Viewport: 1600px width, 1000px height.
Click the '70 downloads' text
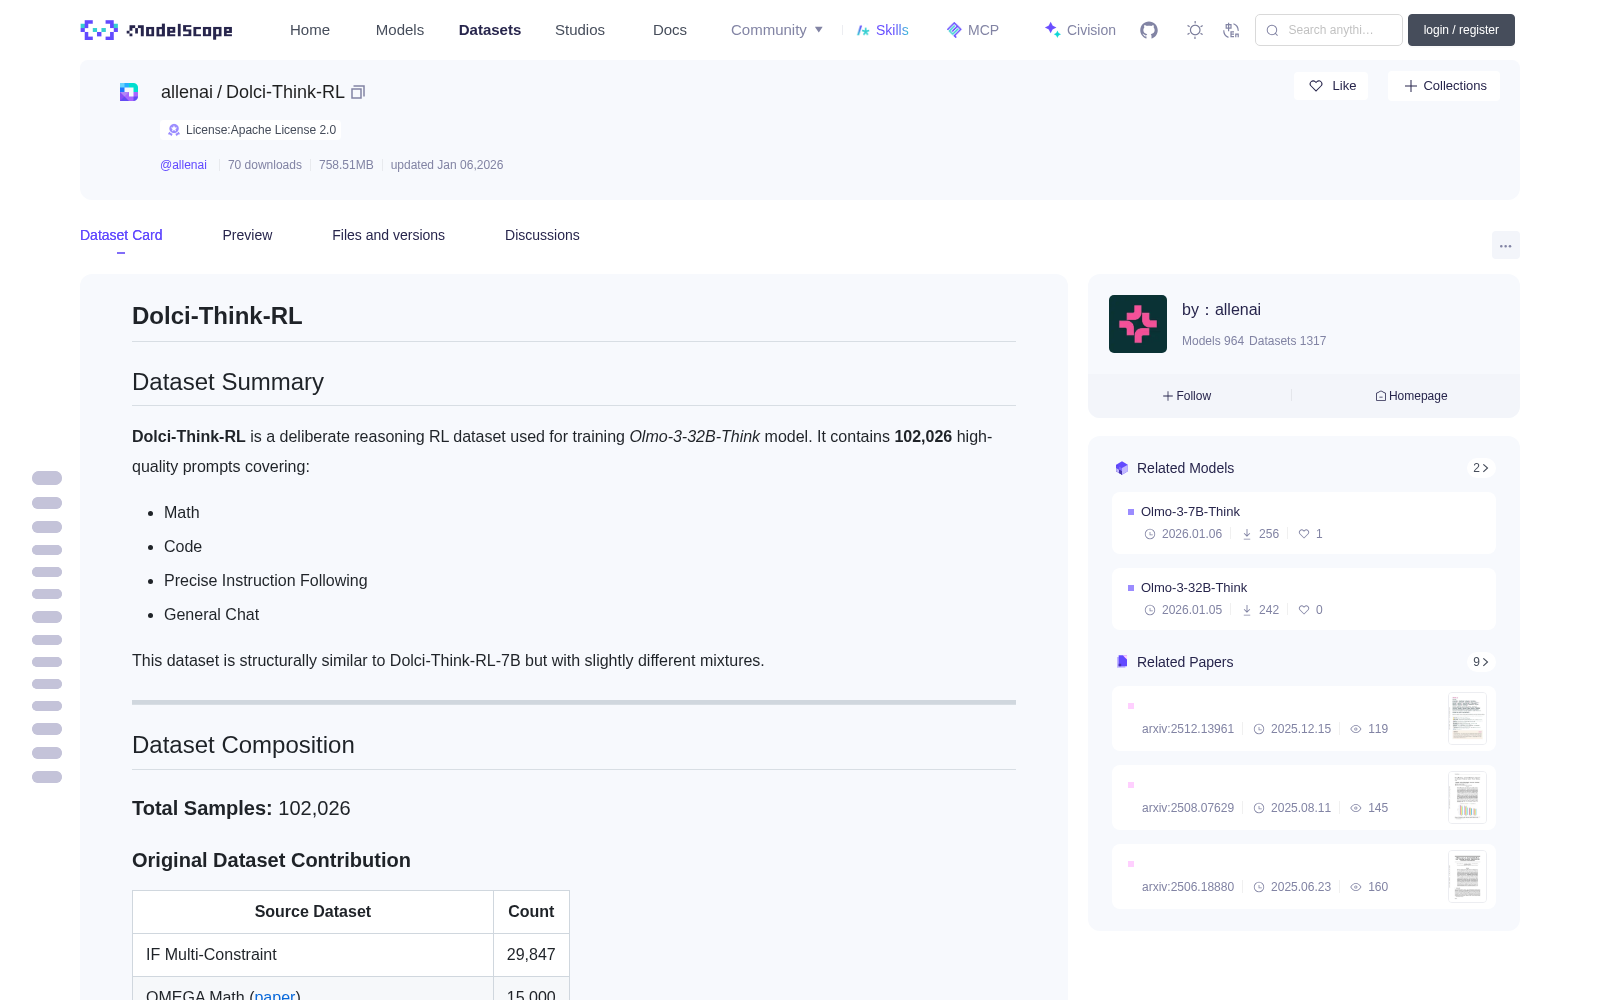pos(265,165)
